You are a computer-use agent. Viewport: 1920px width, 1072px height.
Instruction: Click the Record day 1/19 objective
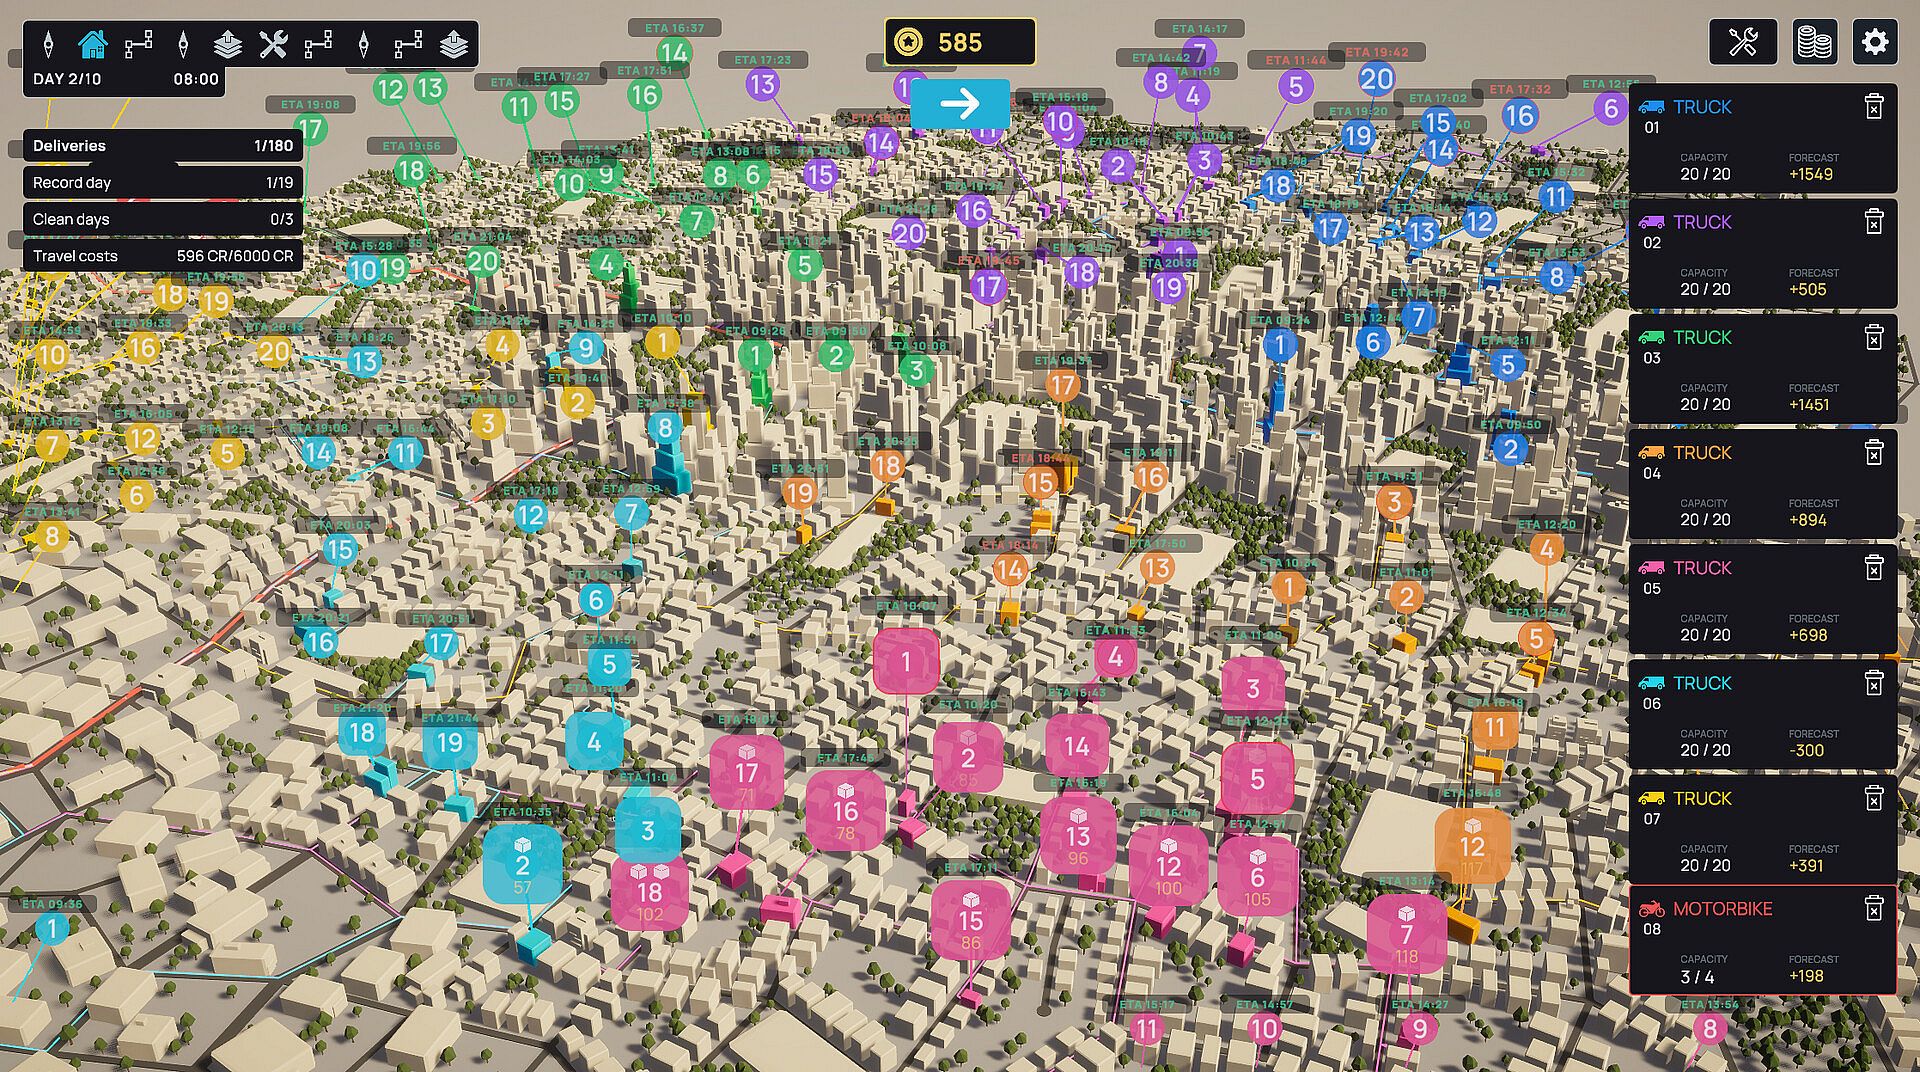(x=163, y=183)
